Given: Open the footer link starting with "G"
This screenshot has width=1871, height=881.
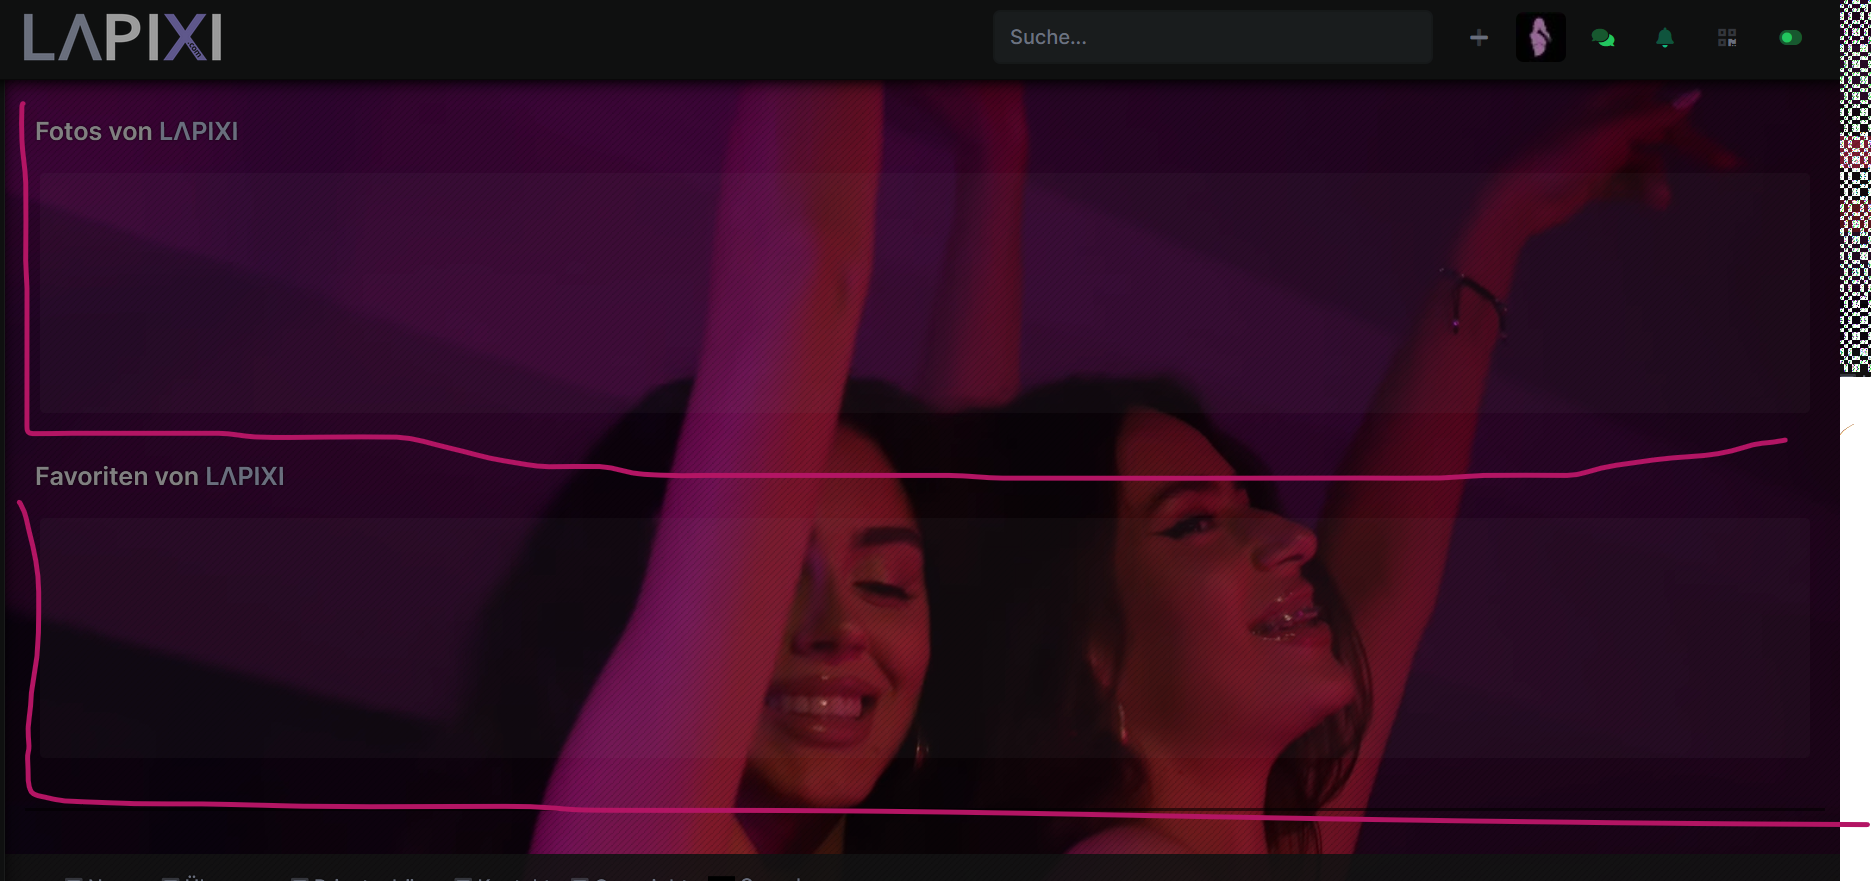Looking at the screenshot, I should point(640,878).
